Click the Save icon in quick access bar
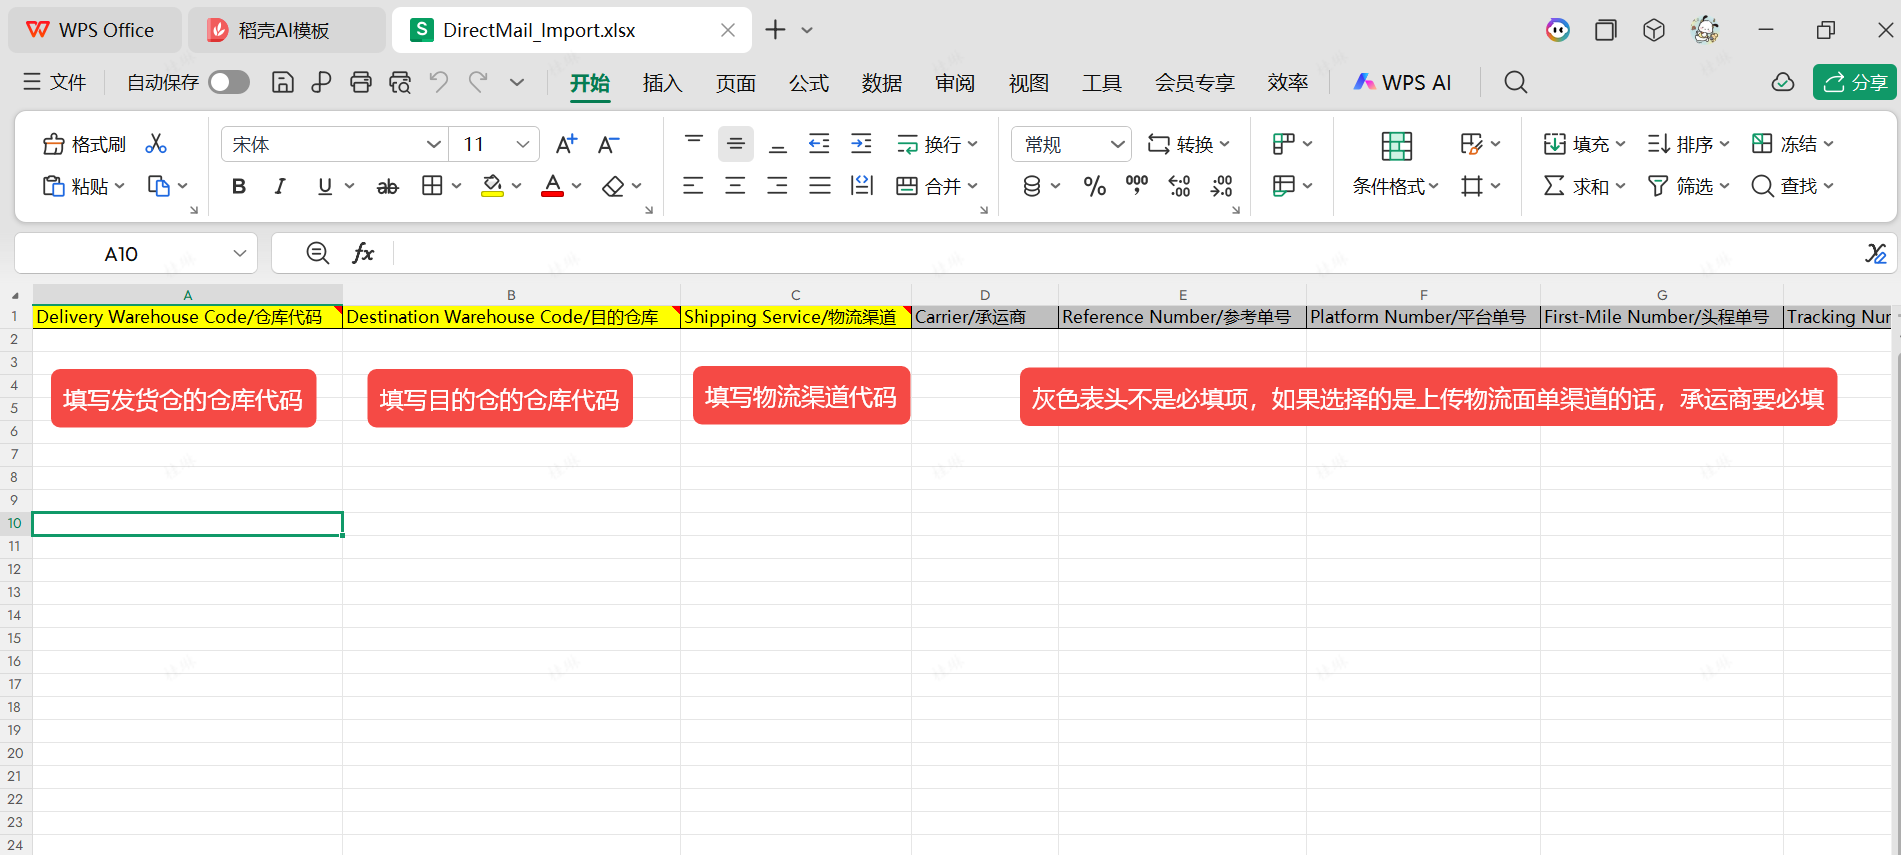Image resolution: width=1901 pixels, height=855 pixels. [283, 82]
